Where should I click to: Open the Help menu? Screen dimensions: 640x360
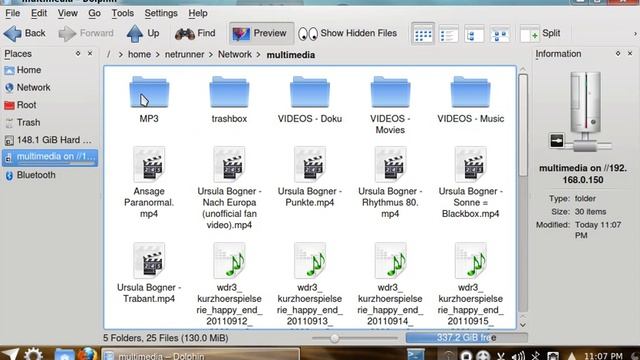198,13
